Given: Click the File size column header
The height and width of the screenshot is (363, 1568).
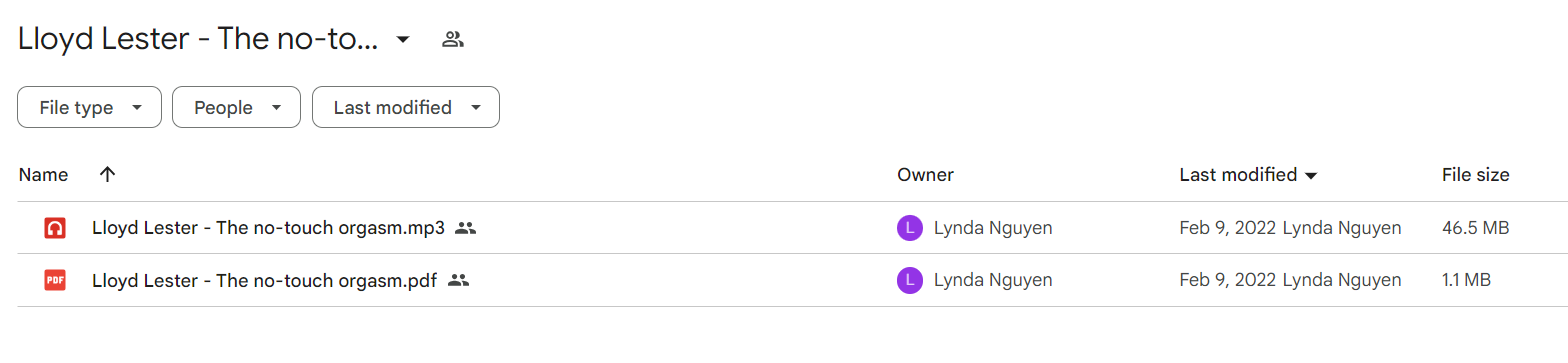Looking at the screenshot, I should 1475,175.
